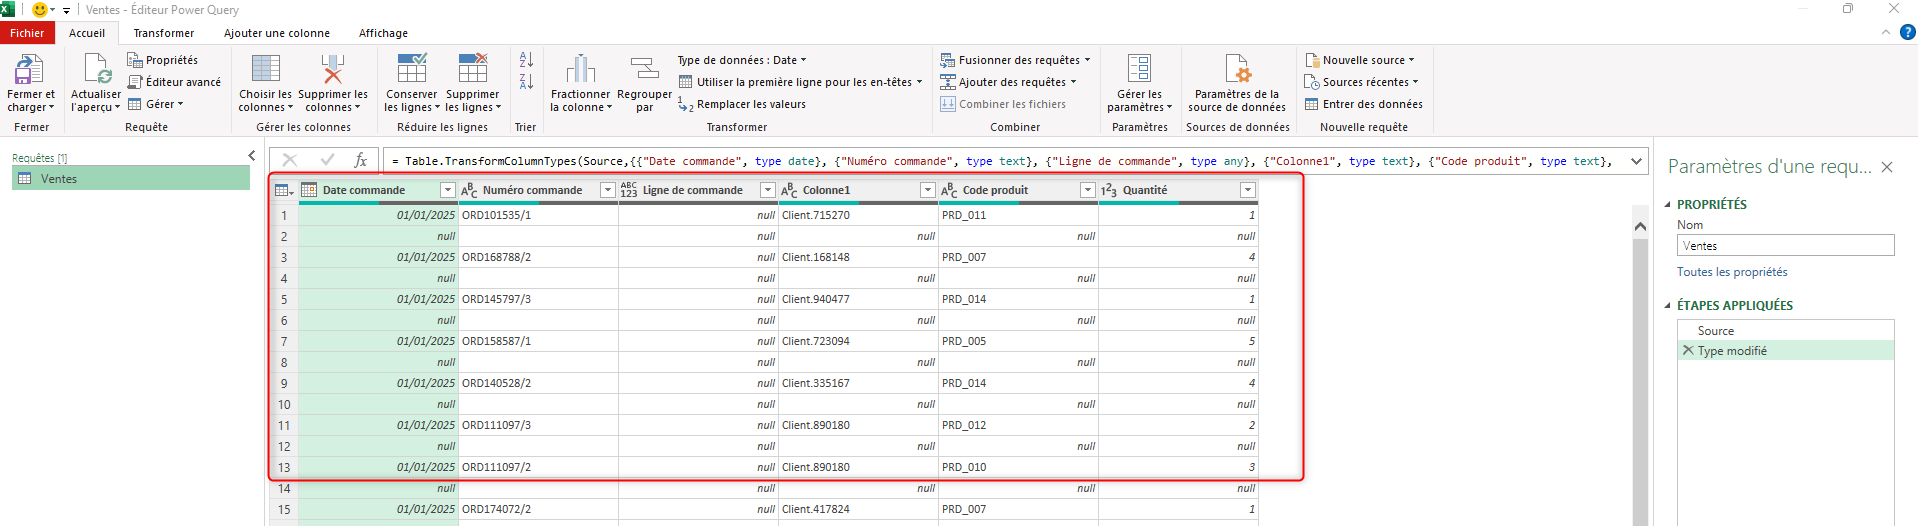The width and height of the screenshot is (1918, 526).
Task: Click Ligne de commande type icon
Action: (629, 190)
